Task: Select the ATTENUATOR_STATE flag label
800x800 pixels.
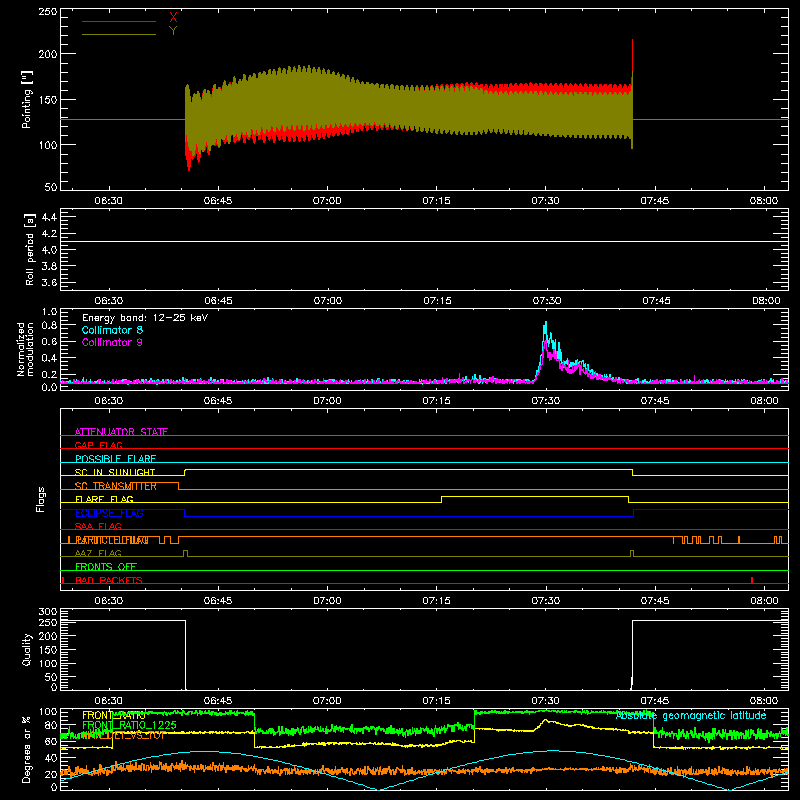Action: (121, 432)
